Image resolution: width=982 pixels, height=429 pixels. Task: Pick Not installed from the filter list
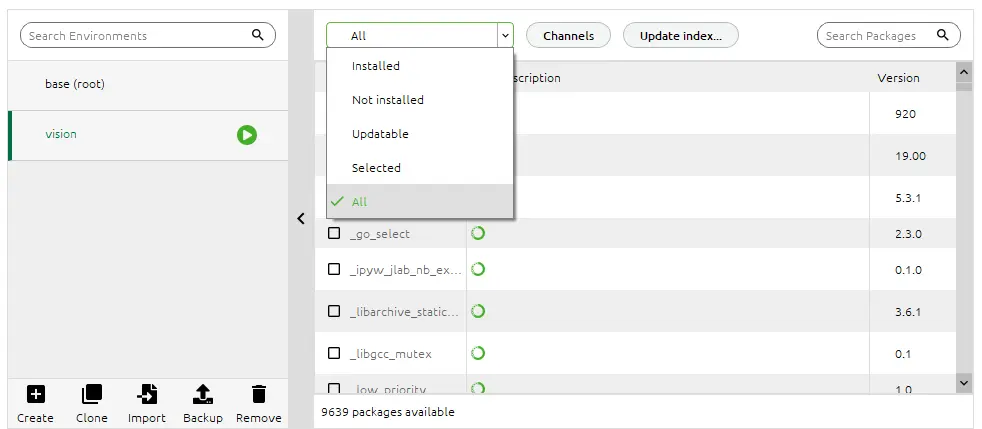(x=388, y=100)
